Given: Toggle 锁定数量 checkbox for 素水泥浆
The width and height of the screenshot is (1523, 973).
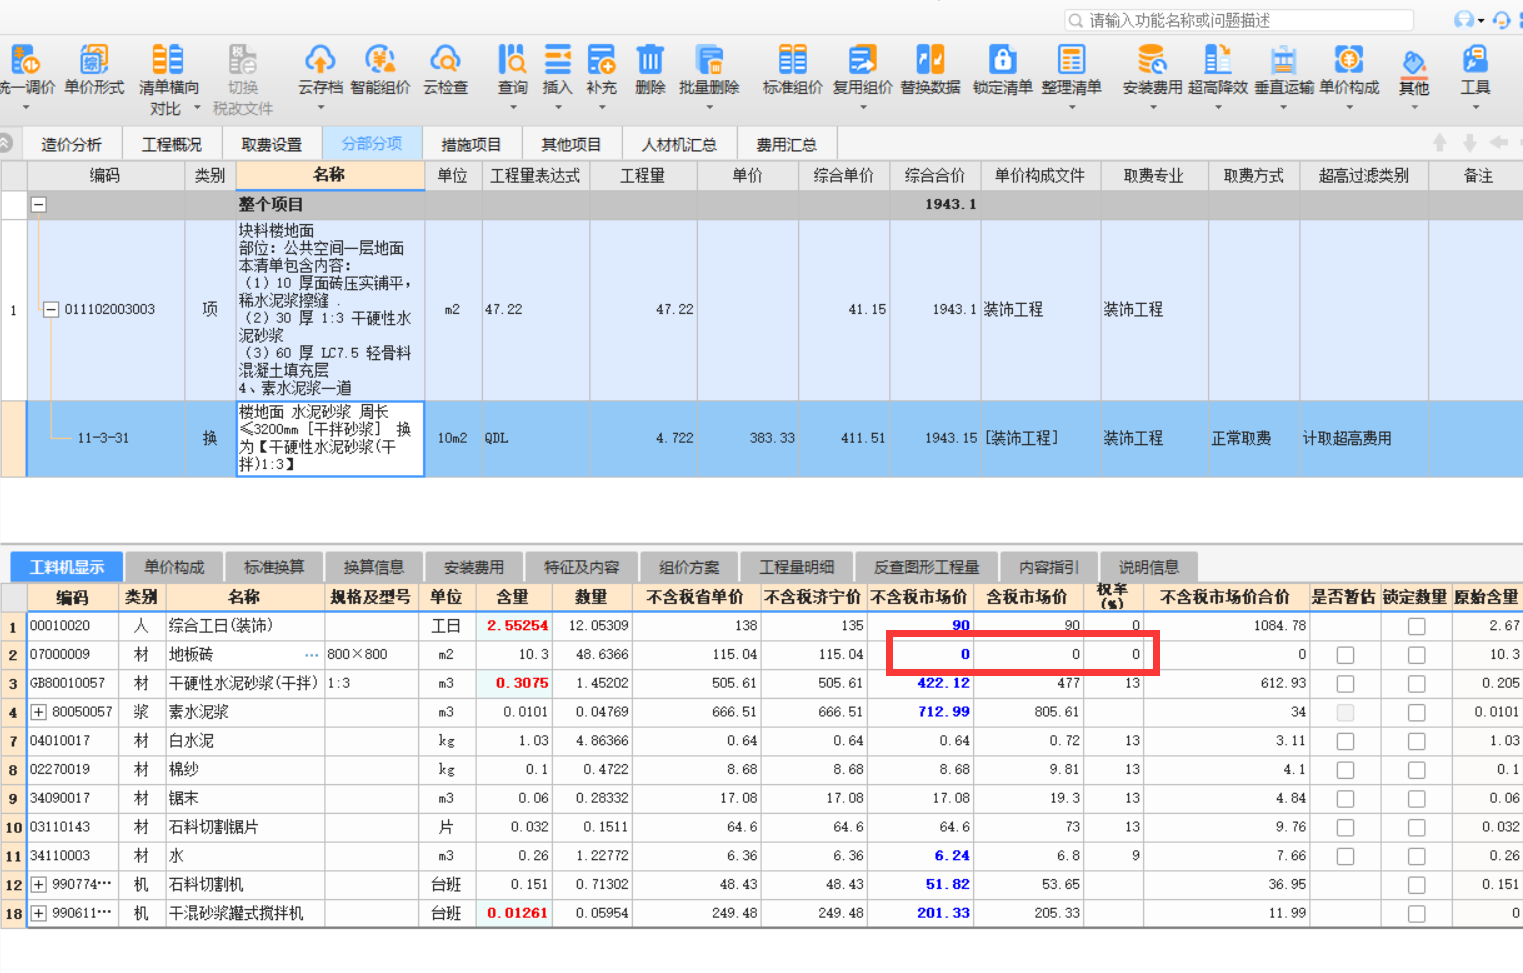Looking at the screenshot, I should coord(1416,713).
